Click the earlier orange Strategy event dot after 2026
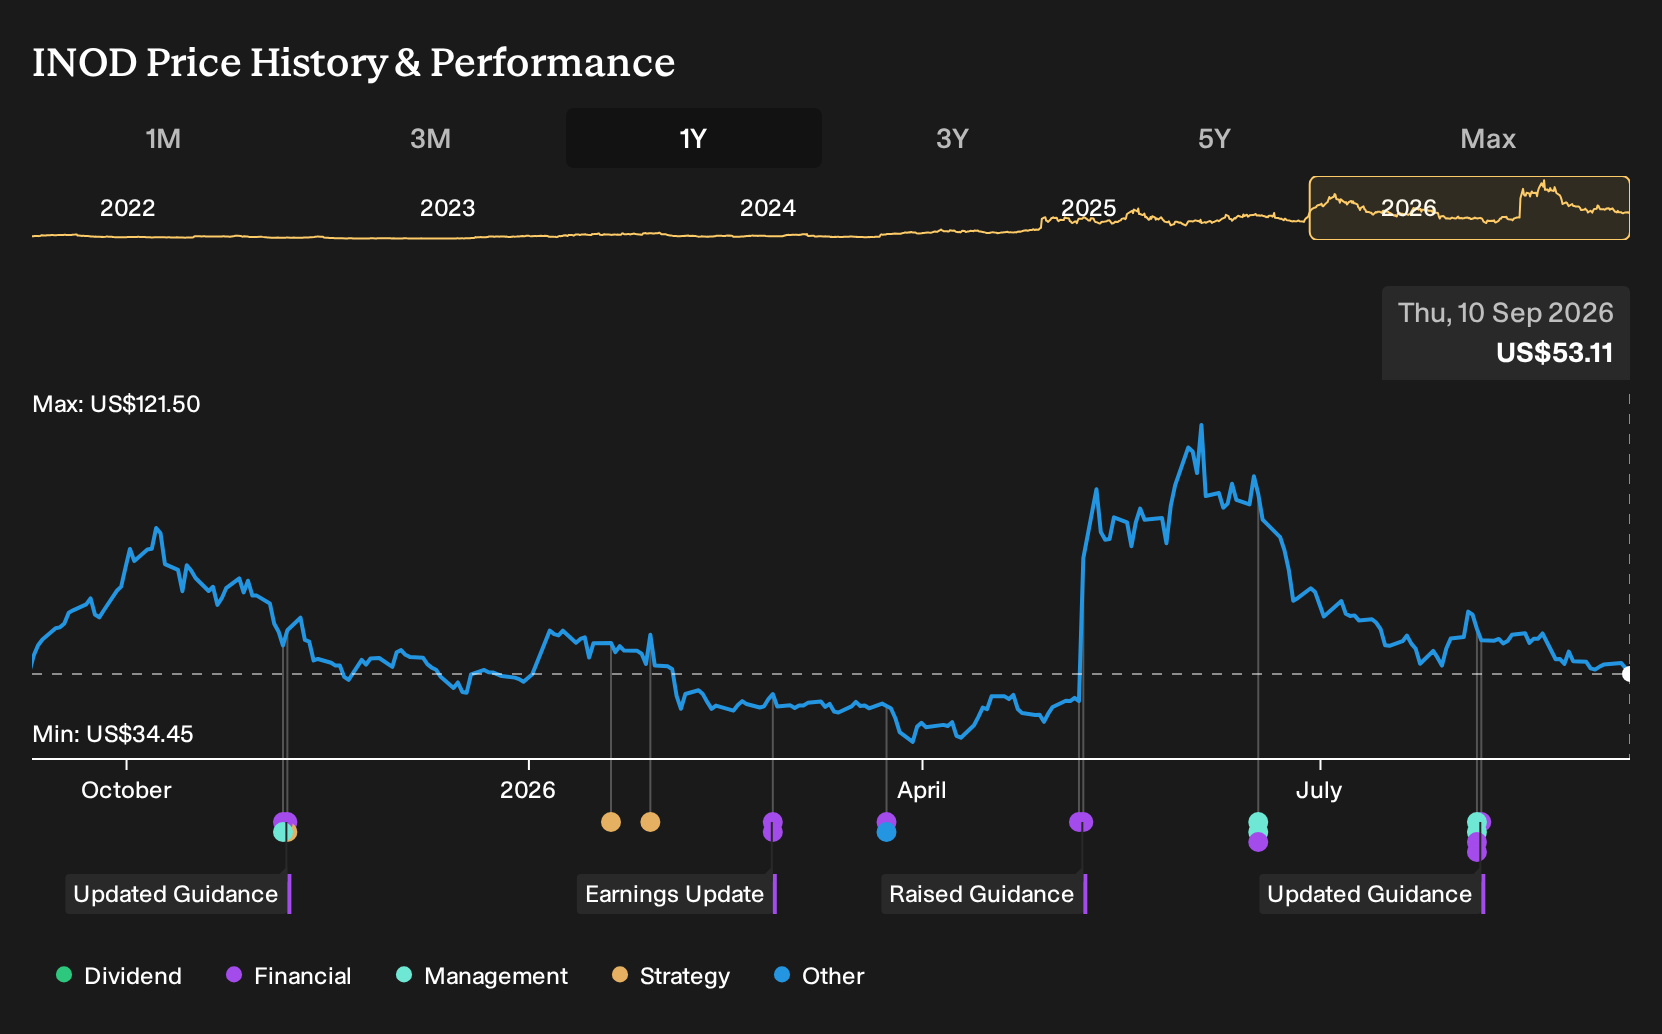This screenshot has height=1034, width=1662. pyautogui.click(x=611, y=822)
